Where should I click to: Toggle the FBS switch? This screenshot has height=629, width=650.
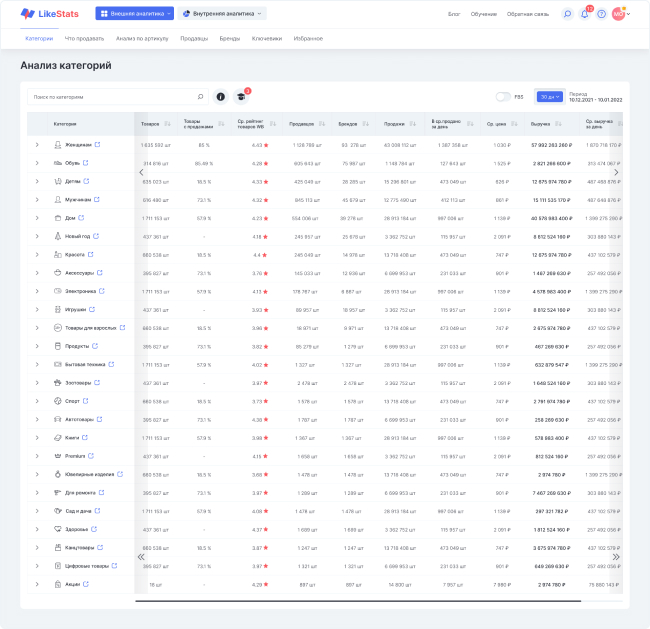pos(503,97)
